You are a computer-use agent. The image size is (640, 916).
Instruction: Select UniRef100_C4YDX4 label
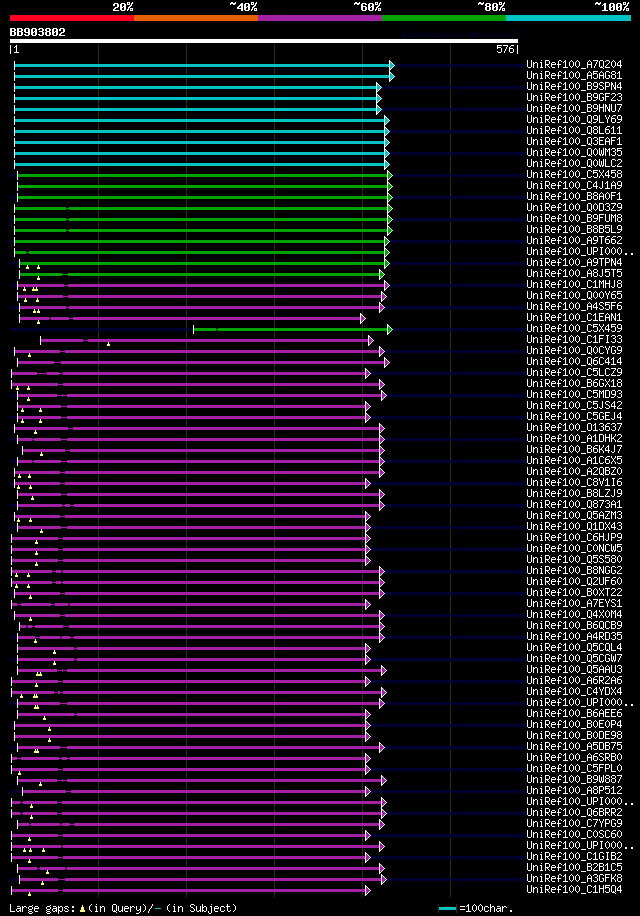(574, 691)
